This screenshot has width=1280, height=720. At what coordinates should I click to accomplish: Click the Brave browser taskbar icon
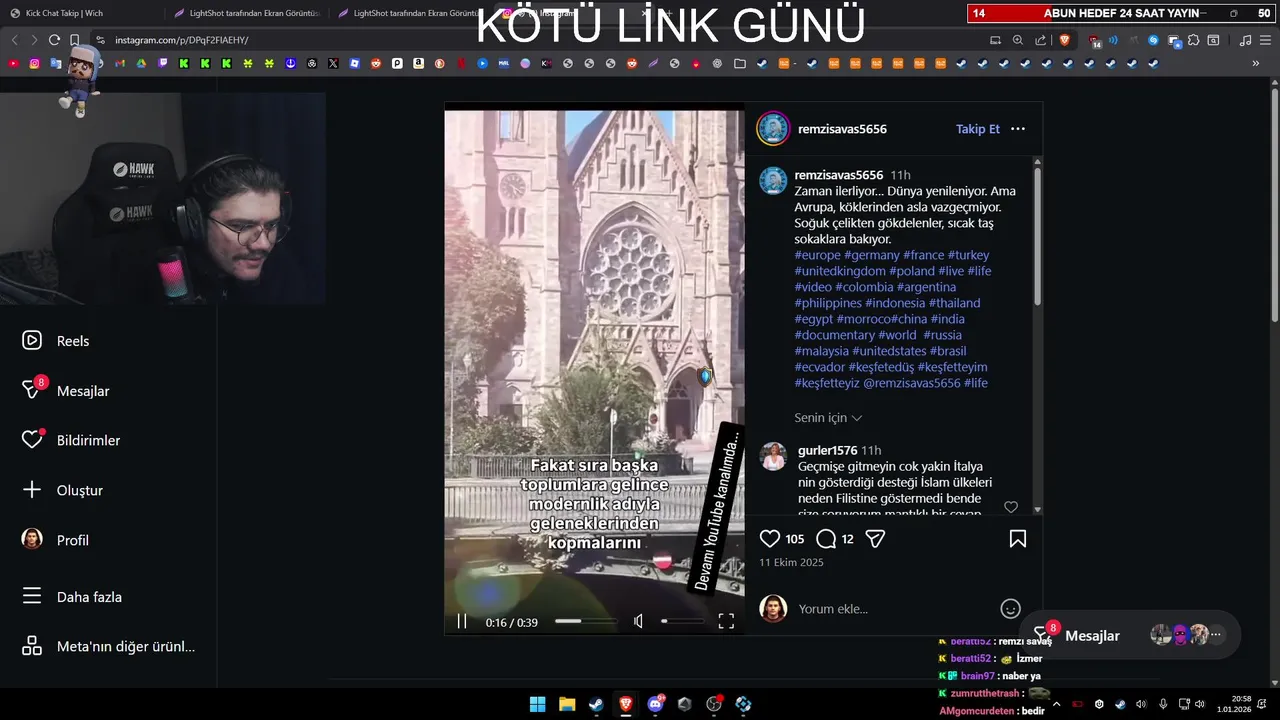click(x=626, y=704)
